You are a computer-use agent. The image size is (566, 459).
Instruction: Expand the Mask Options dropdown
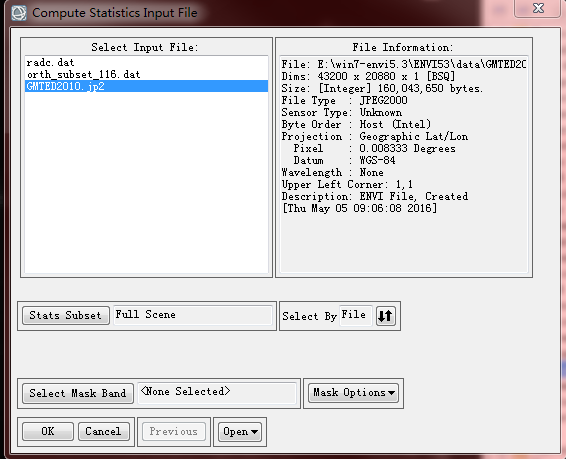(x=353, y=393)
